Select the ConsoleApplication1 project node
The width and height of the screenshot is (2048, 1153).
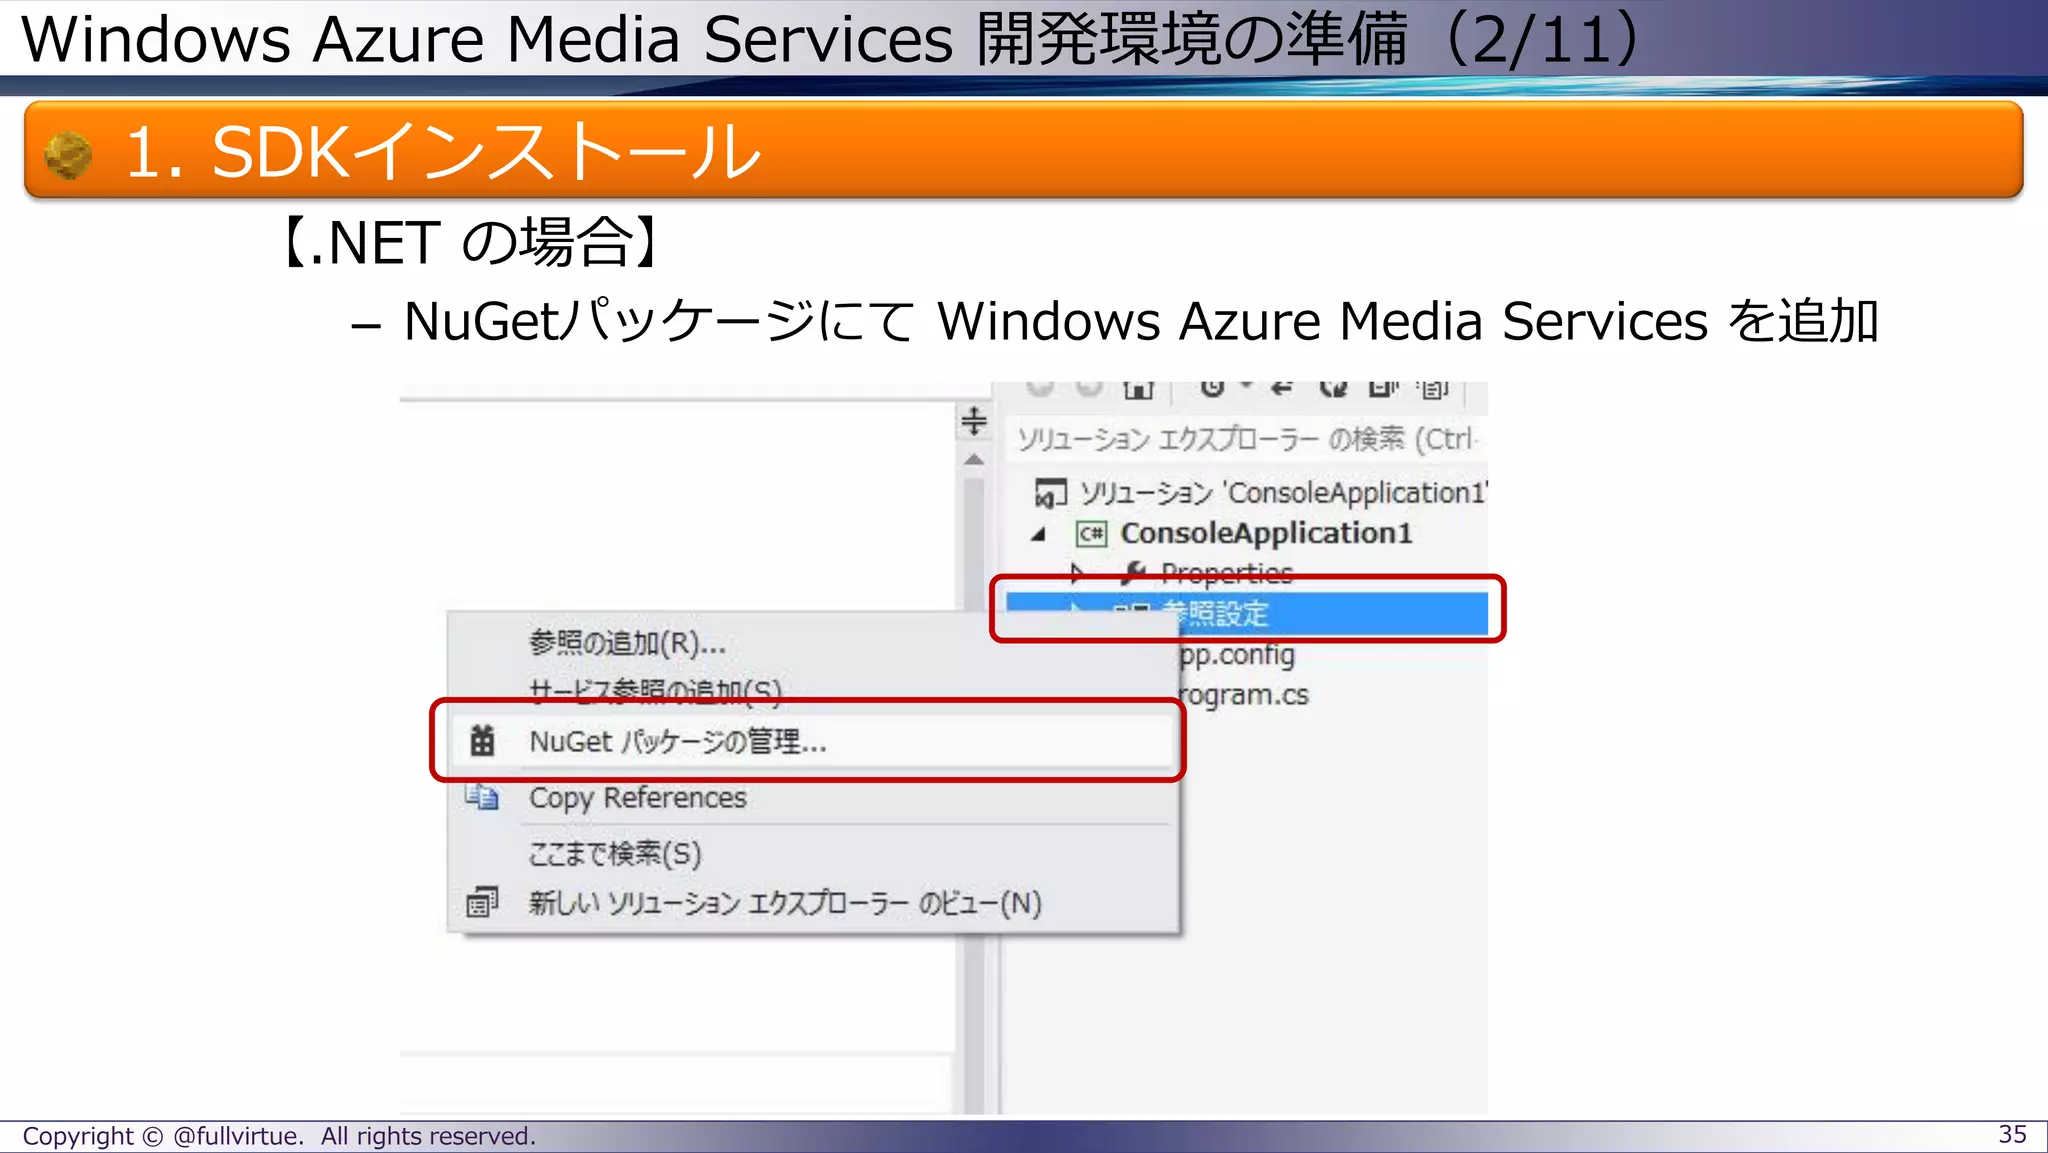coord(1266,533)
